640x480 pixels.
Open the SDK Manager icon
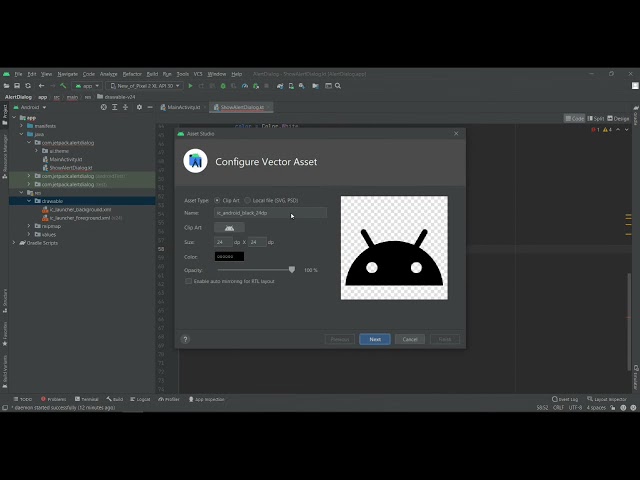coord(302,86)
